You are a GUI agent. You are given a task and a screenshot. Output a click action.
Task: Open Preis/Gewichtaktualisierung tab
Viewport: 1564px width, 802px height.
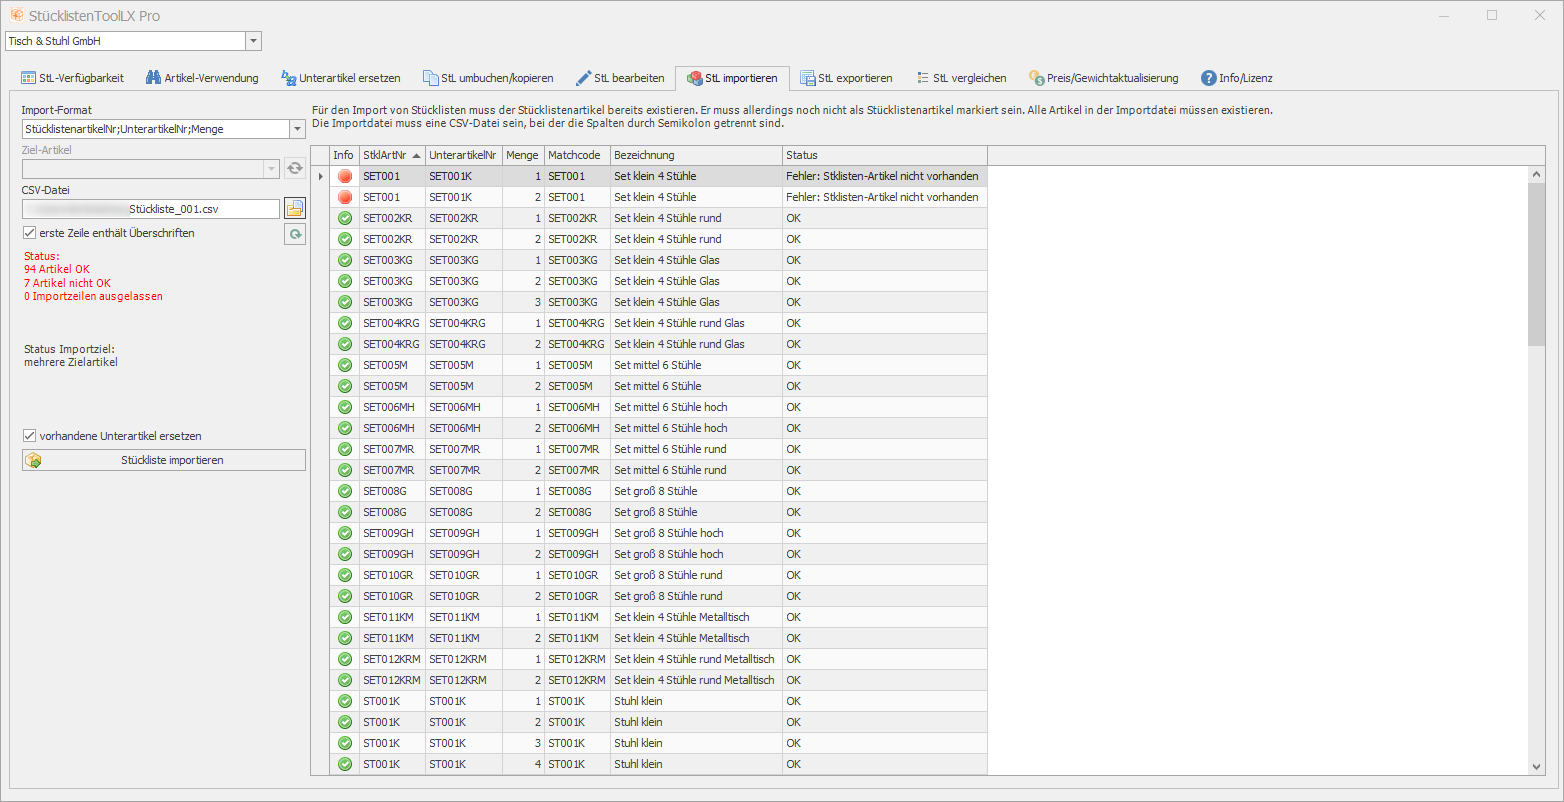[x=1104, y=78]
